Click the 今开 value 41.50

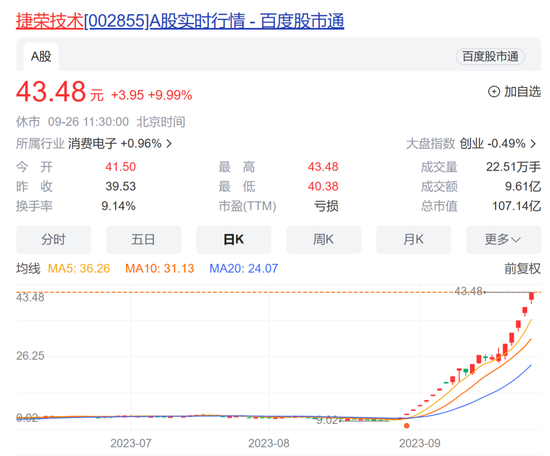coord(121,167)
